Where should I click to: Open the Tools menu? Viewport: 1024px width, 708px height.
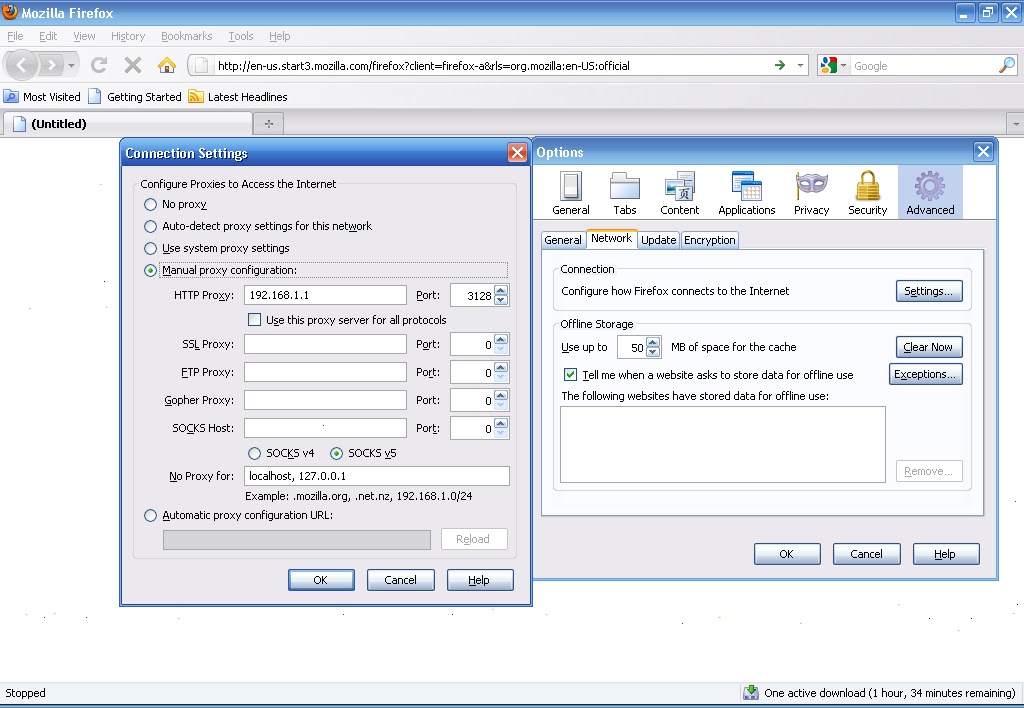coord(241,36)
